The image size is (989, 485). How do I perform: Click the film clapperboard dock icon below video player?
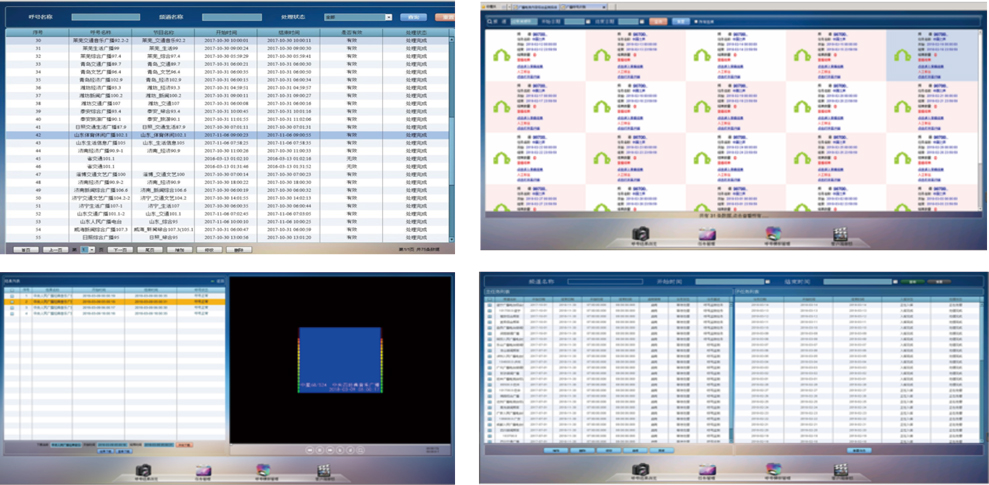pyautogui.click(x=324, y=470)
